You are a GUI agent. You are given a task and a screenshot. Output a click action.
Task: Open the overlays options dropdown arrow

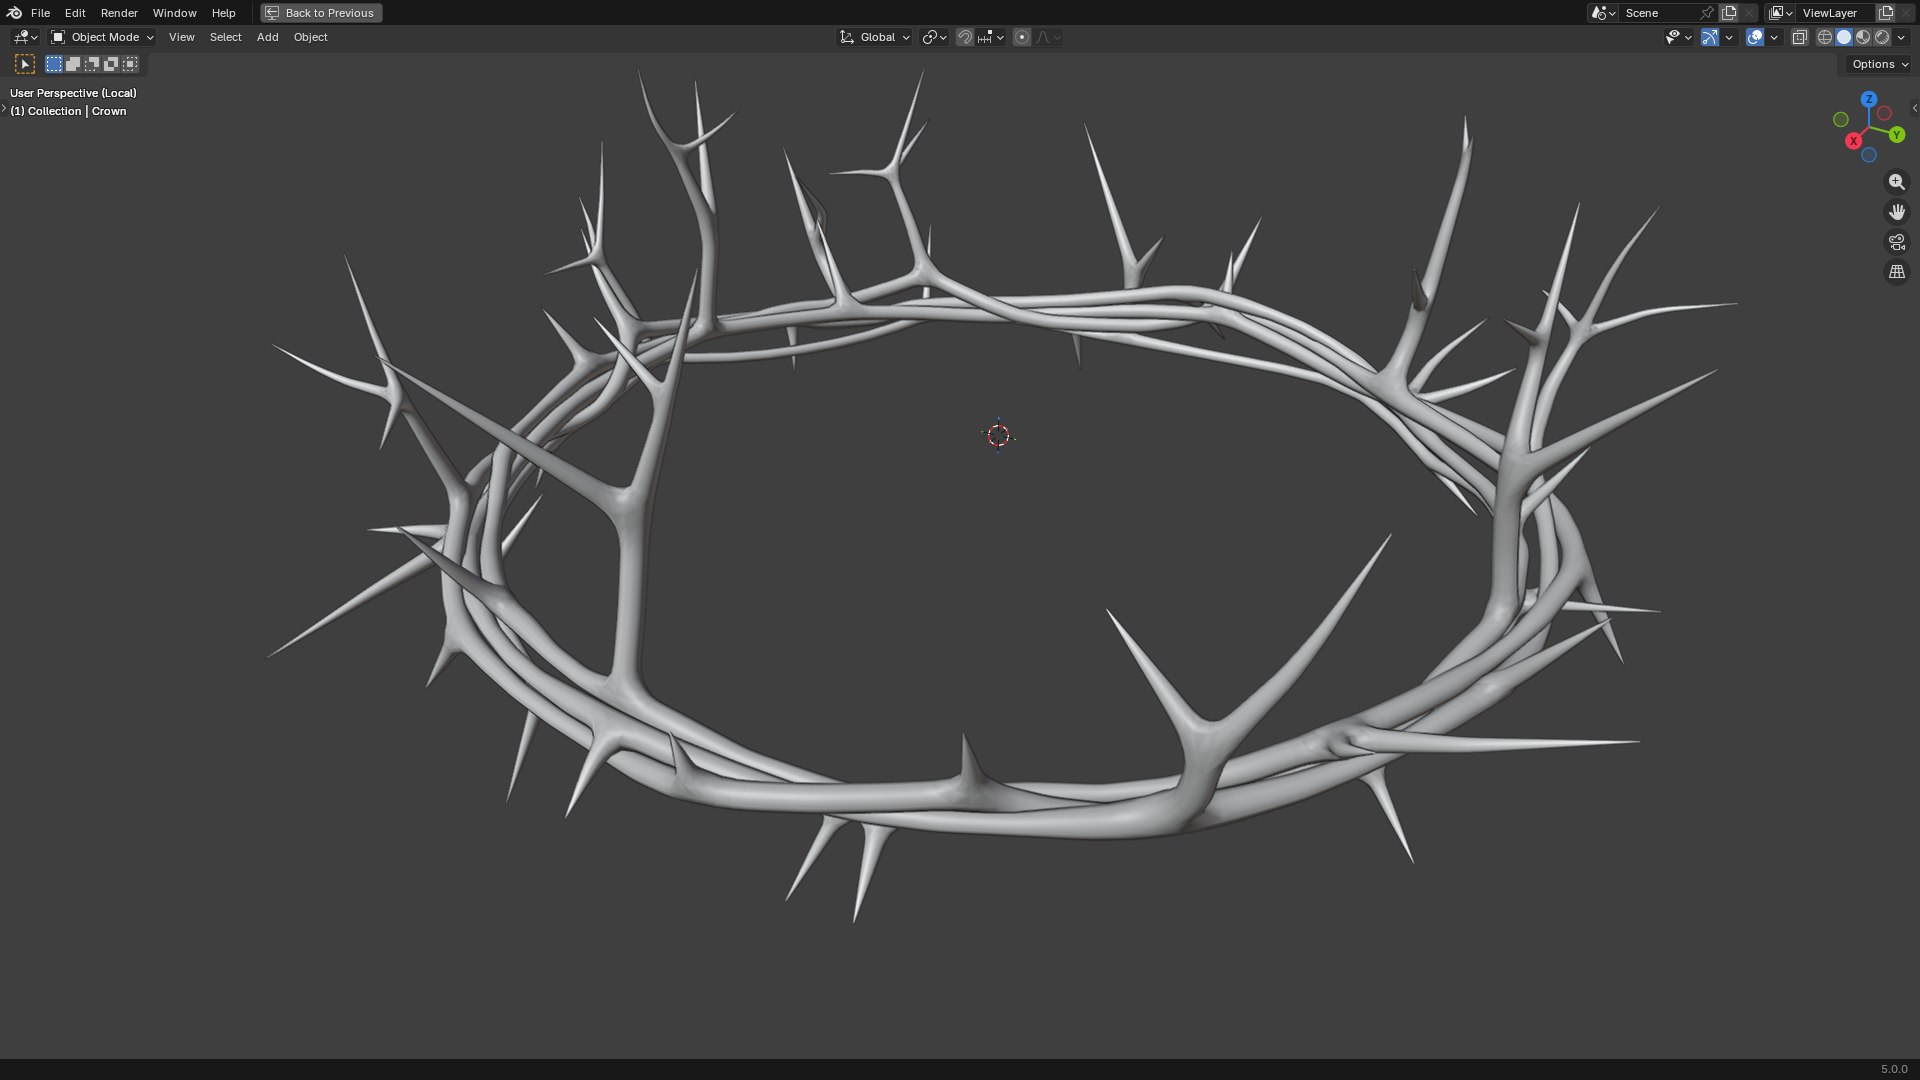(x=1774, y=37)
